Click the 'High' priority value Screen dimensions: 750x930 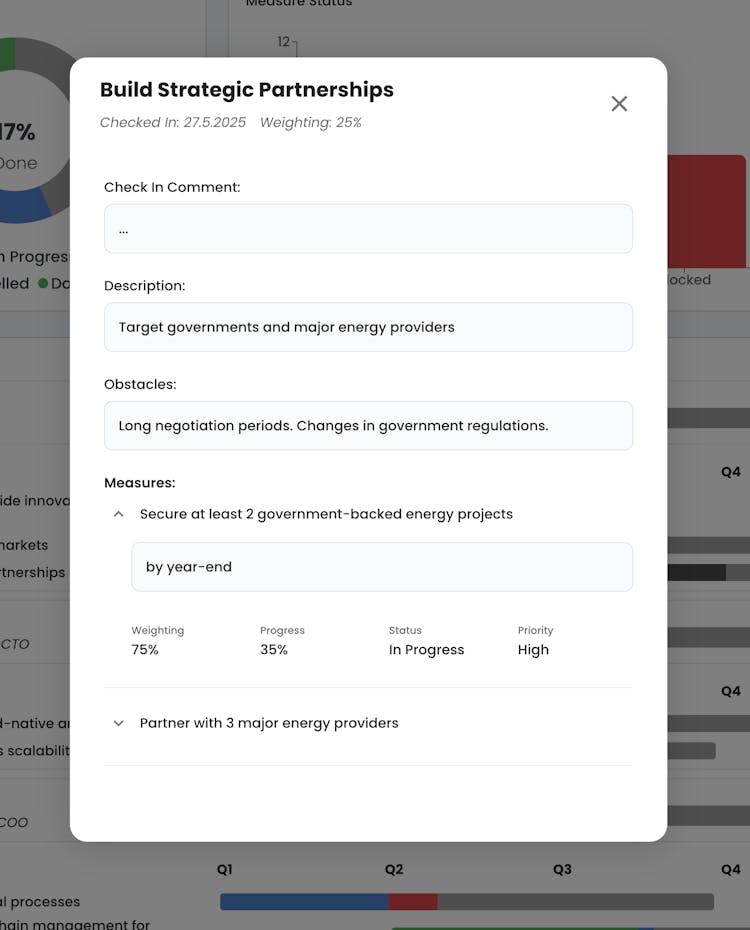(x=533, y=650)
